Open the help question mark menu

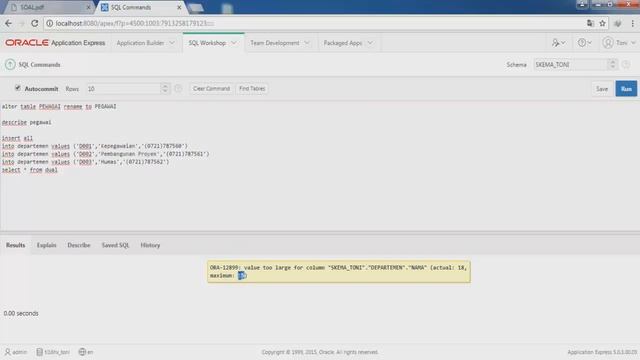584,43
